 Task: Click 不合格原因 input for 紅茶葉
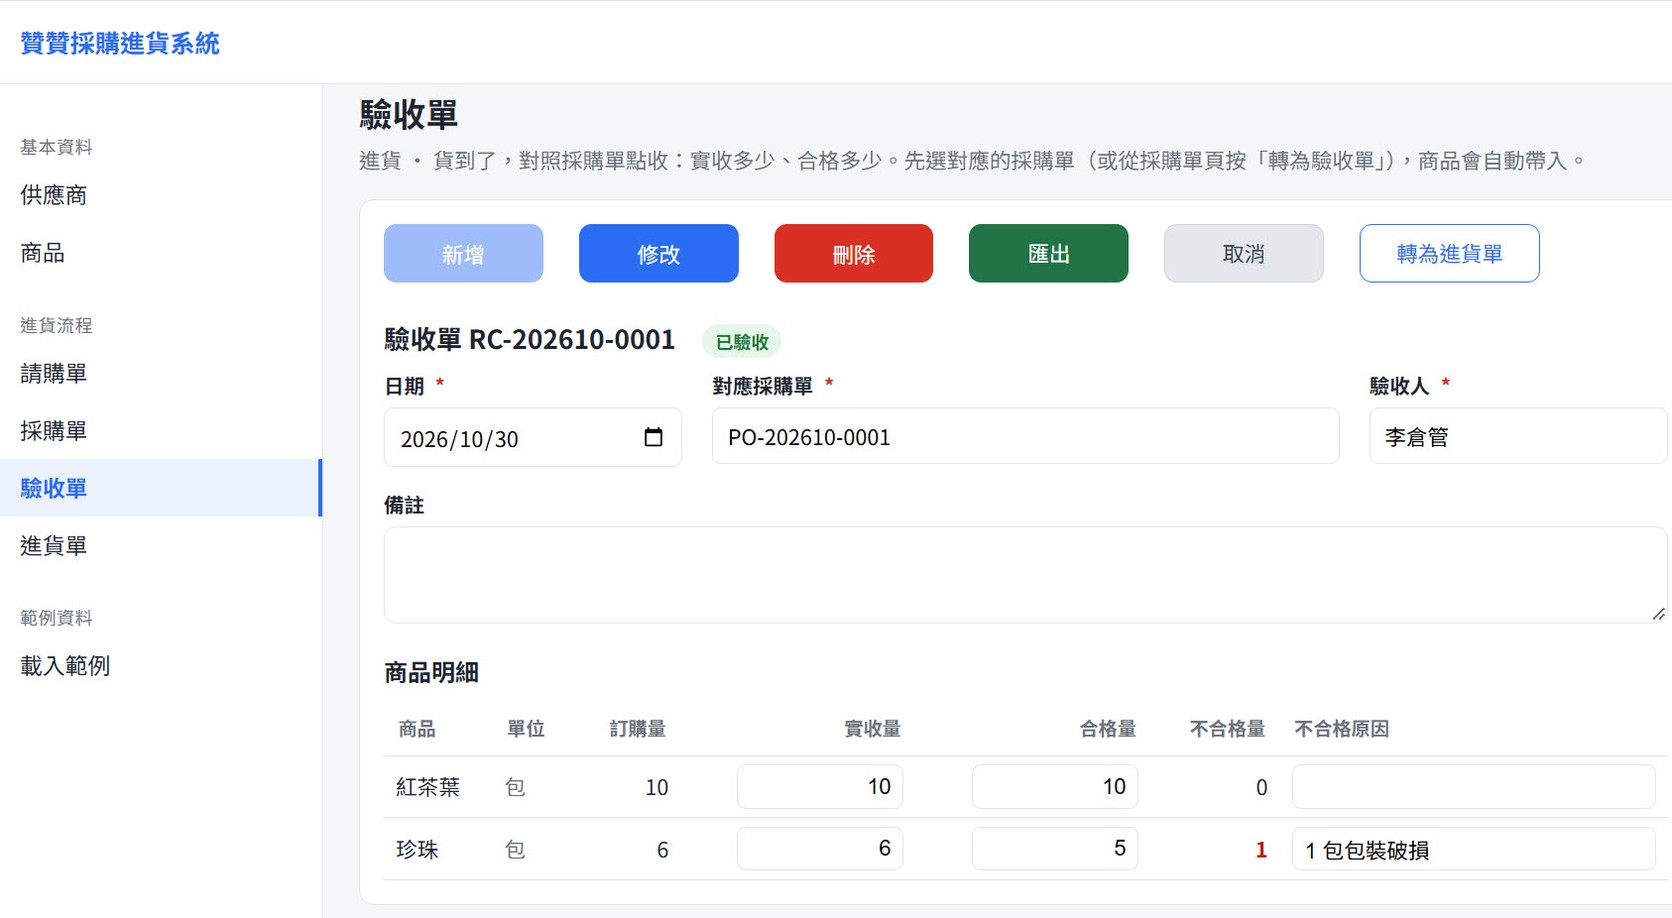(1473, 786)
